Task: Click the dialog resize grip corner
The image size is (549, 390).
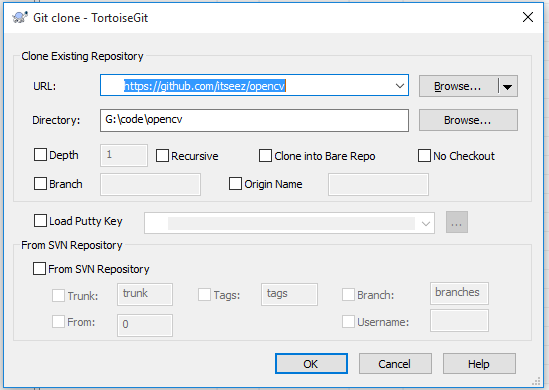Action: click(536, 382)
